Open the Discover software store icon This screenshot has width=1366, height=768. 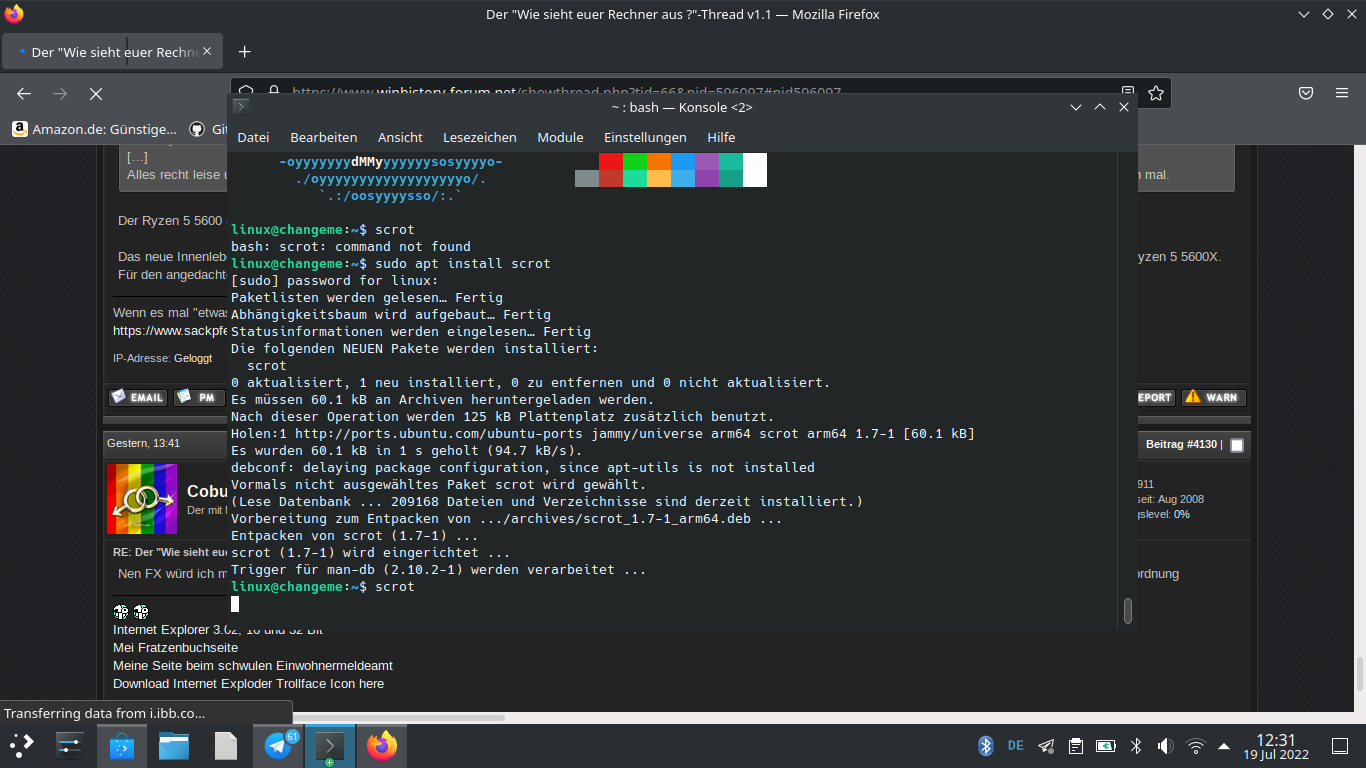point(122,746)
